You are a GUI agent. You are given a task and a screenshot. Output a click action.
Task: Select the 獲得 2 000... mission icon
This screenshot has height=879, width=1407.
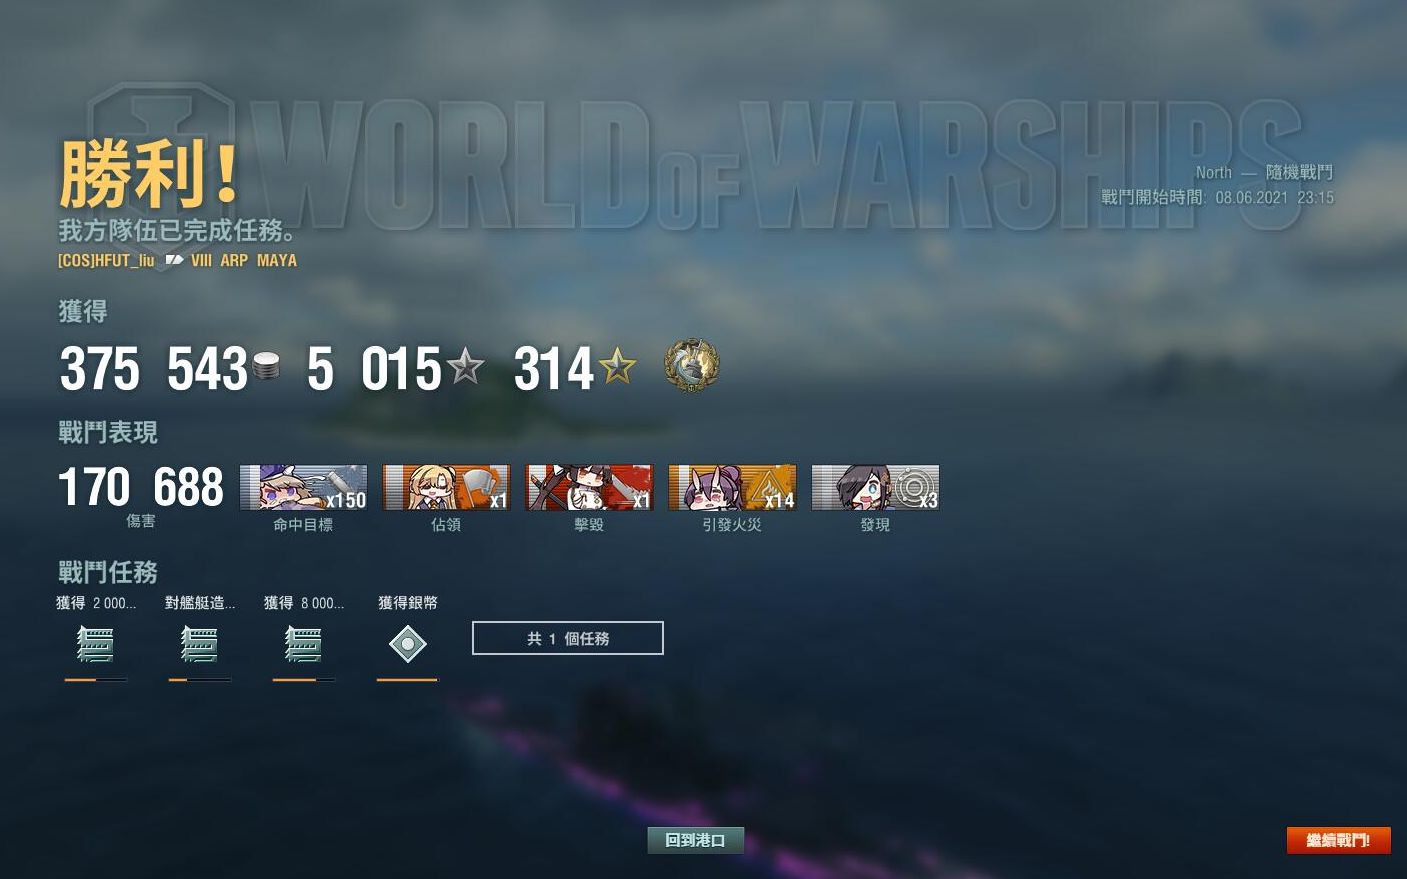95,644
